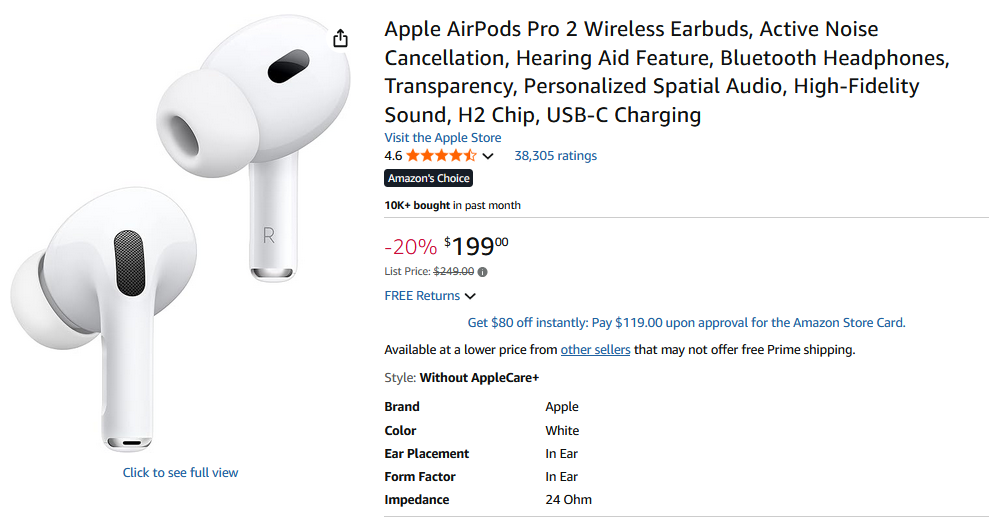Open the Amazon Store Card $80 off offer

coord(686,323)
